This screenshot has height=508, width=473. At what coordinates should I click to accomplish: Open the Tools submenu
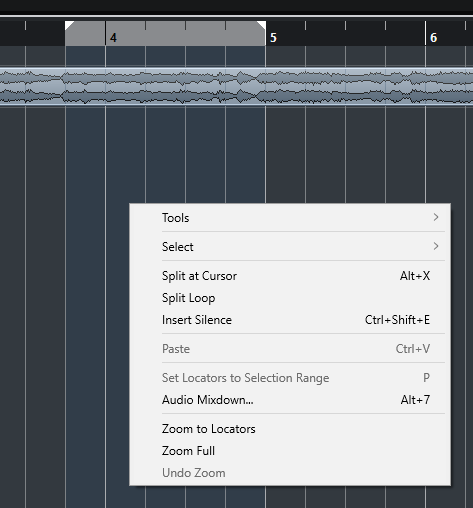tap(290, 218)
